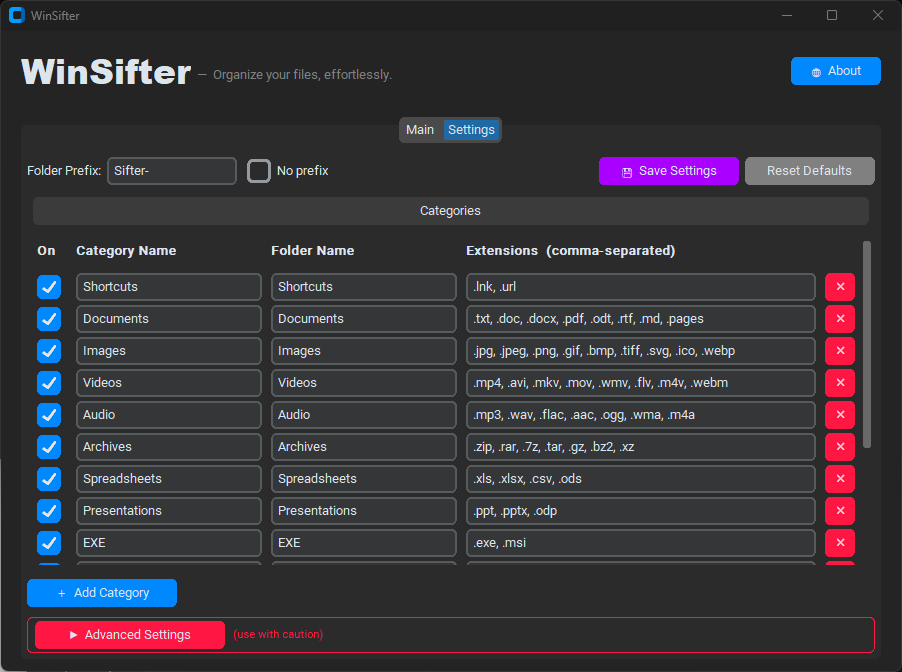Toggle the Images category off

click(x=49, y=351)
